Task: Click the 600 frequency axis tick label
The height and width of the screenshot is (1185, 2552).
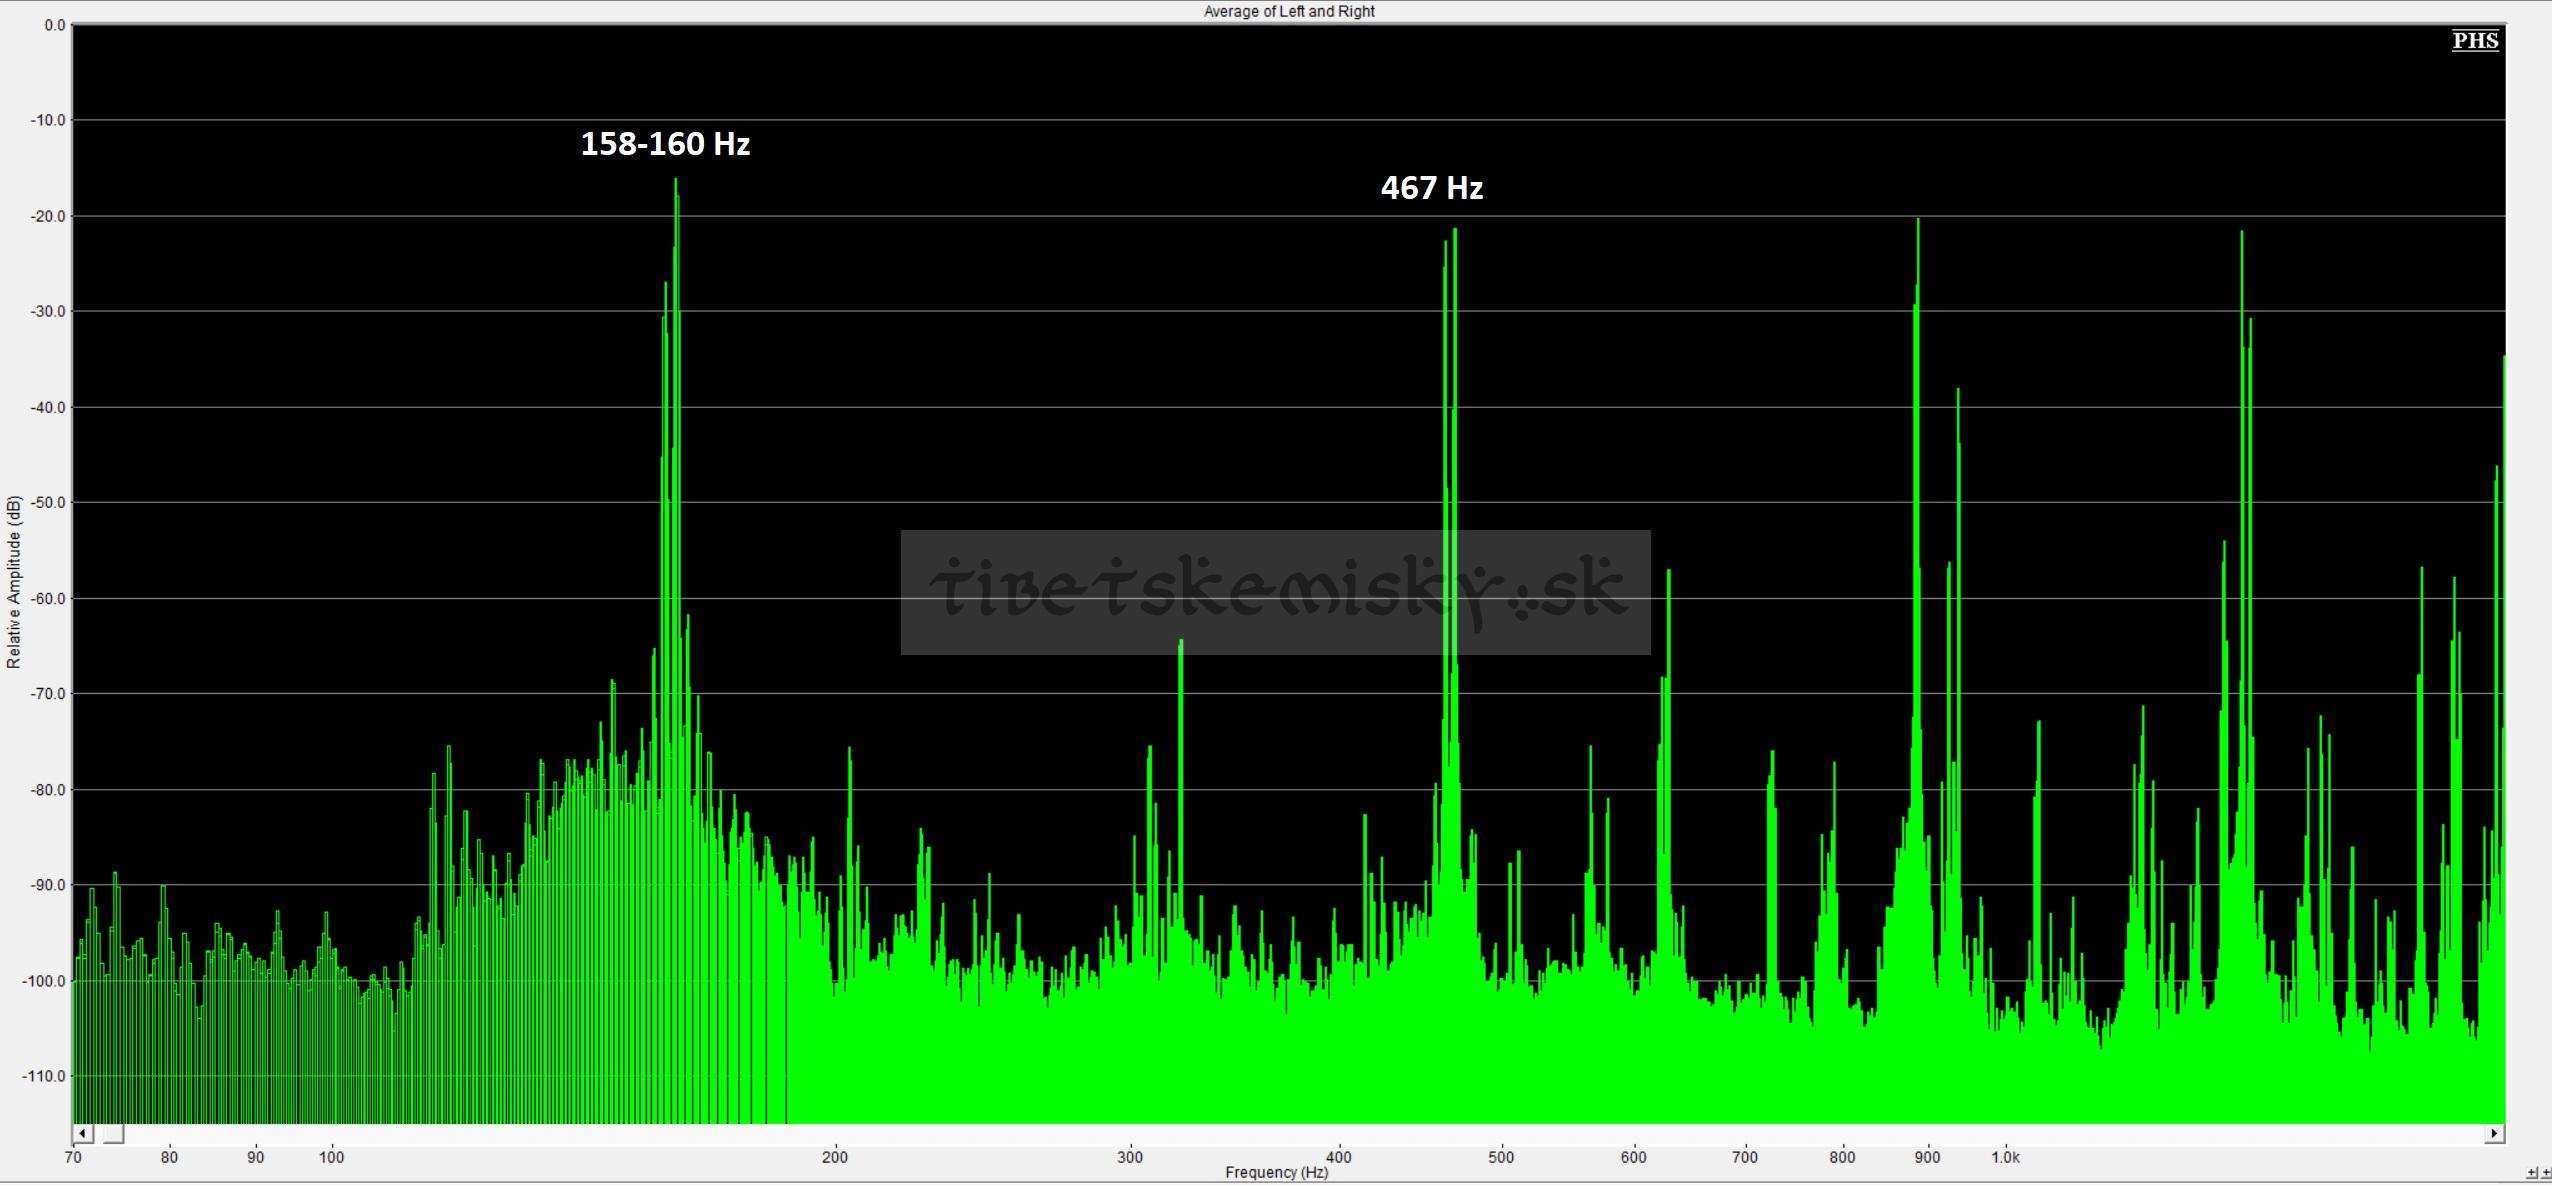Action: [1633, 1157]
